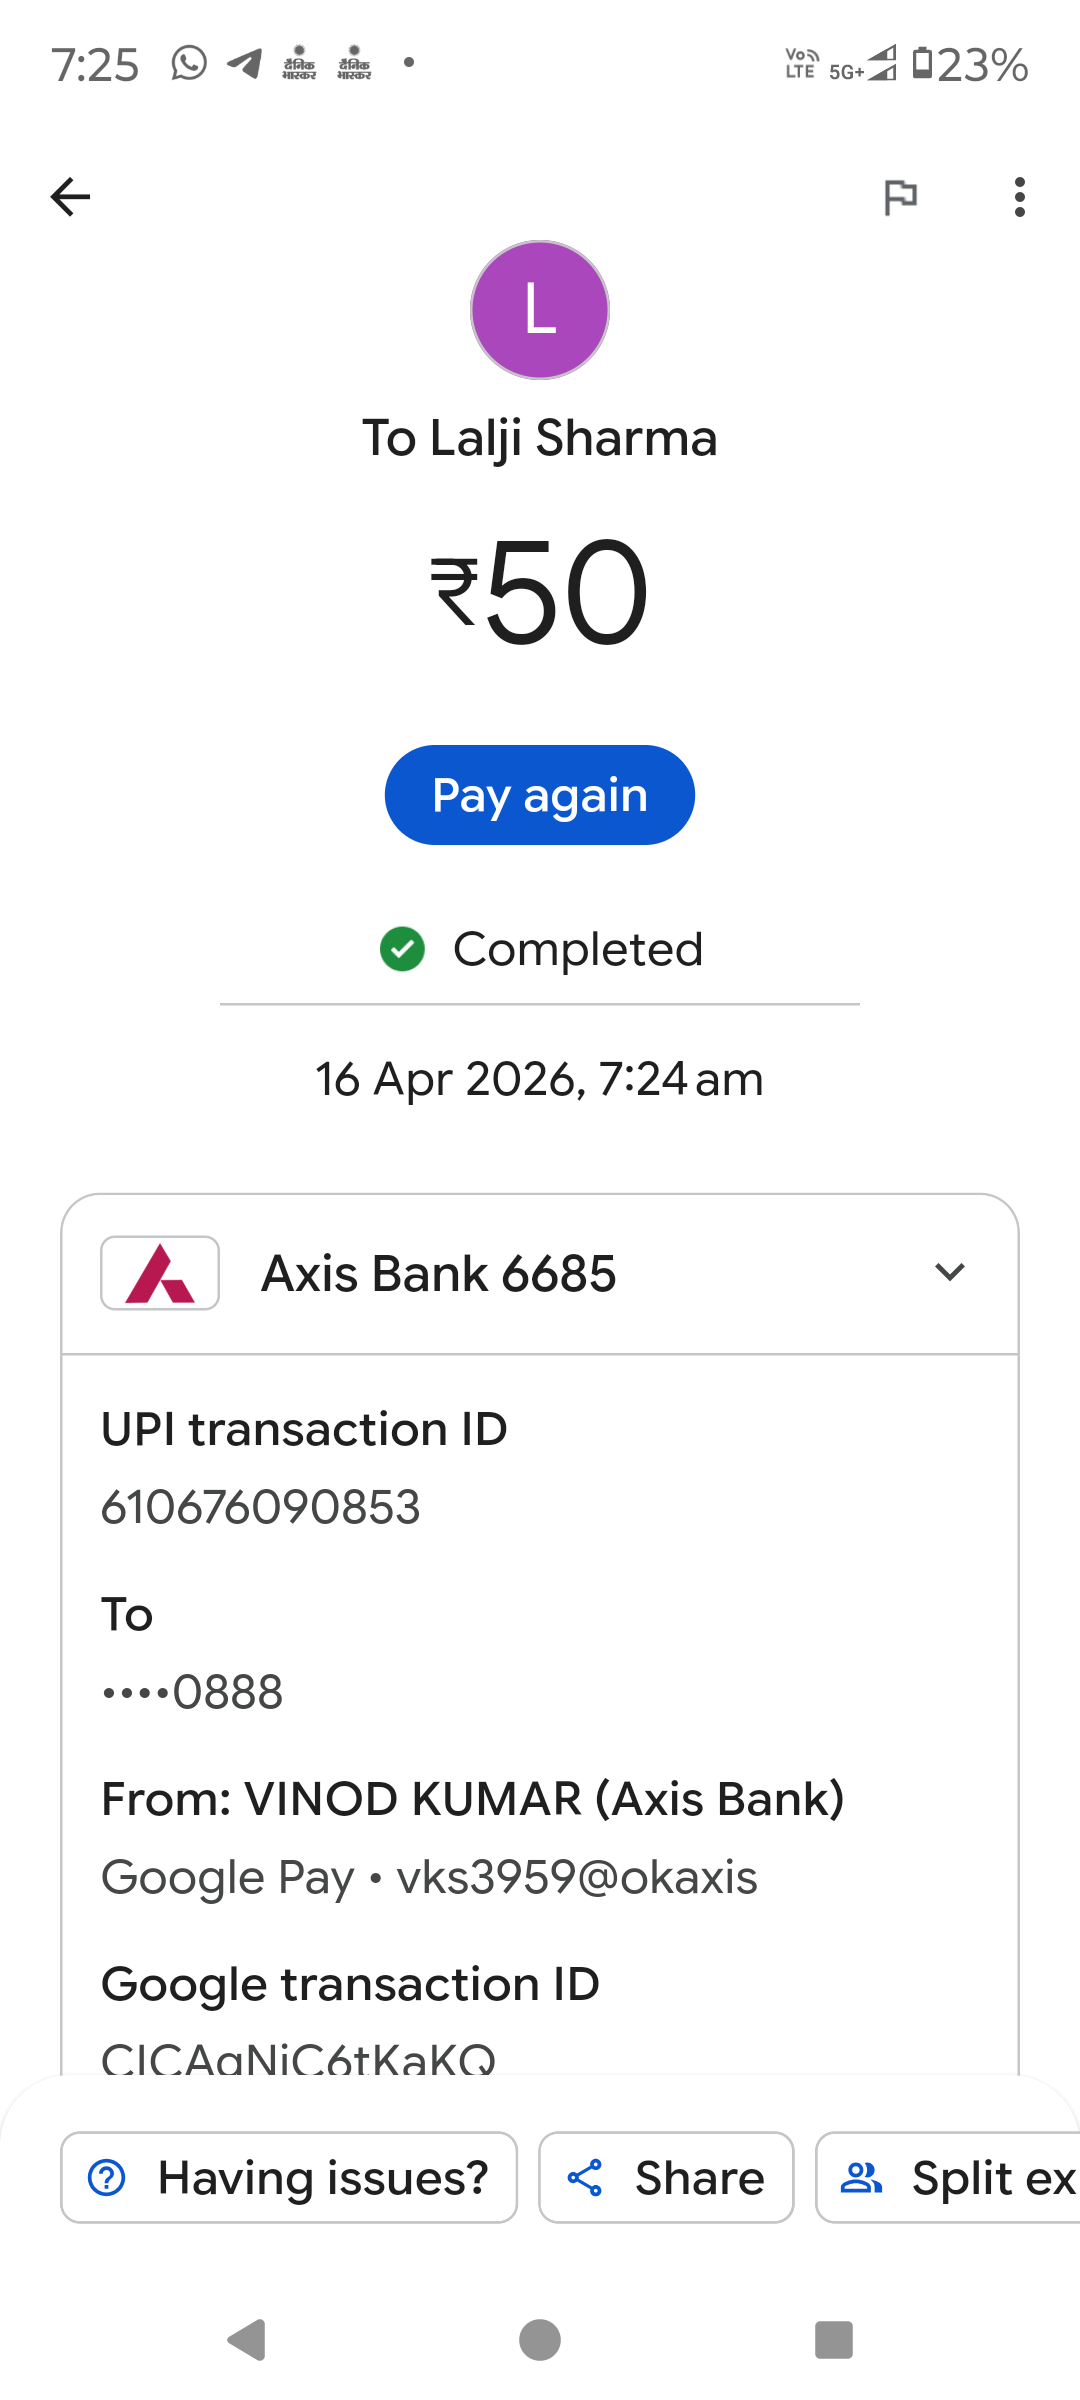Image resolution: width=1080 pixels, height=2400 pixels.
Task: Tap the Having issues? button
Action: point(289,2177)
